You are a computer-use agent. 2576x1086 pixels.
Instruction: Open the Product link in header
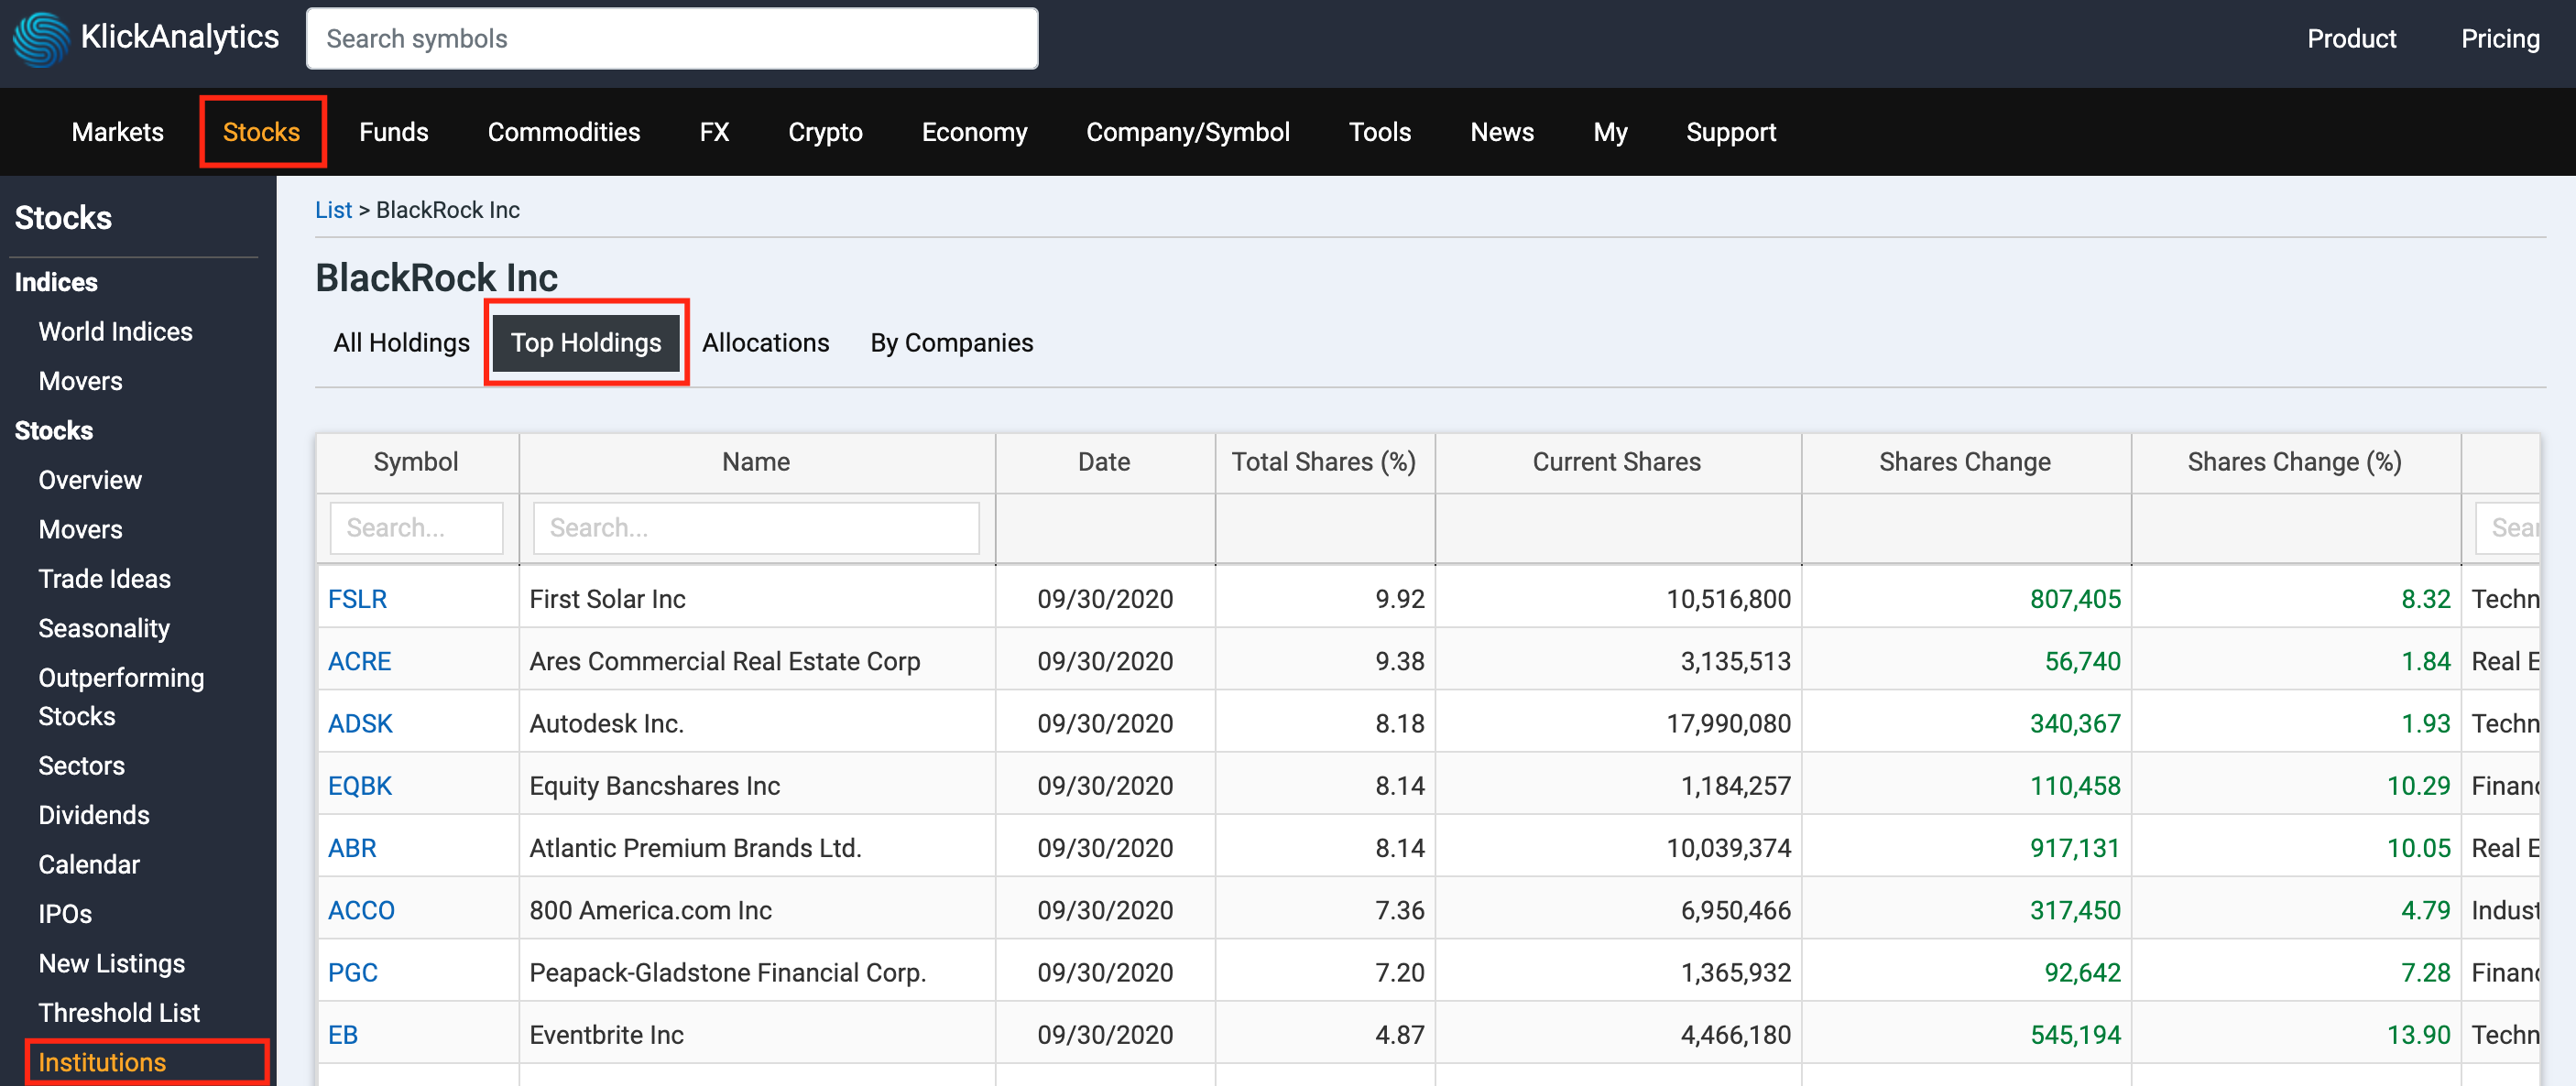(2351, 39)
